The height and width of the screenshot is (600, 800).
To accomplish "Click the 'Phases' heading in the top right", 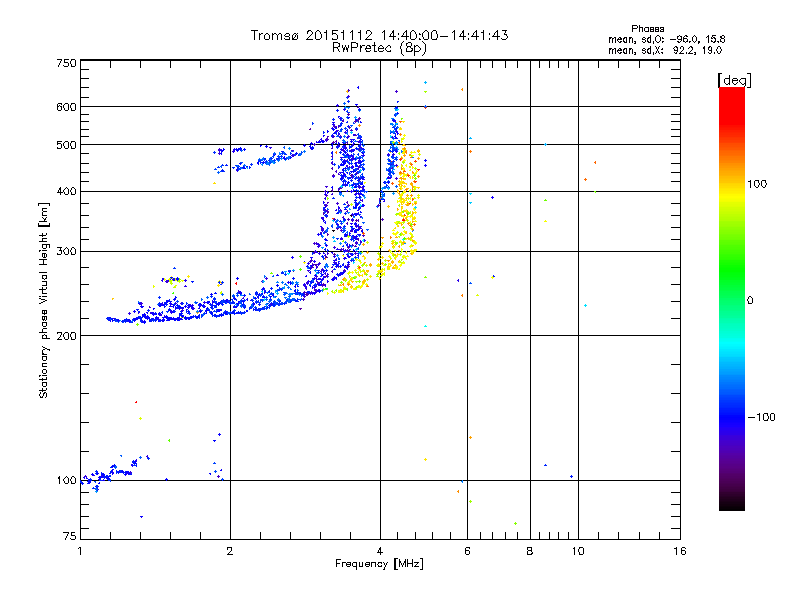I will point(647,29).
